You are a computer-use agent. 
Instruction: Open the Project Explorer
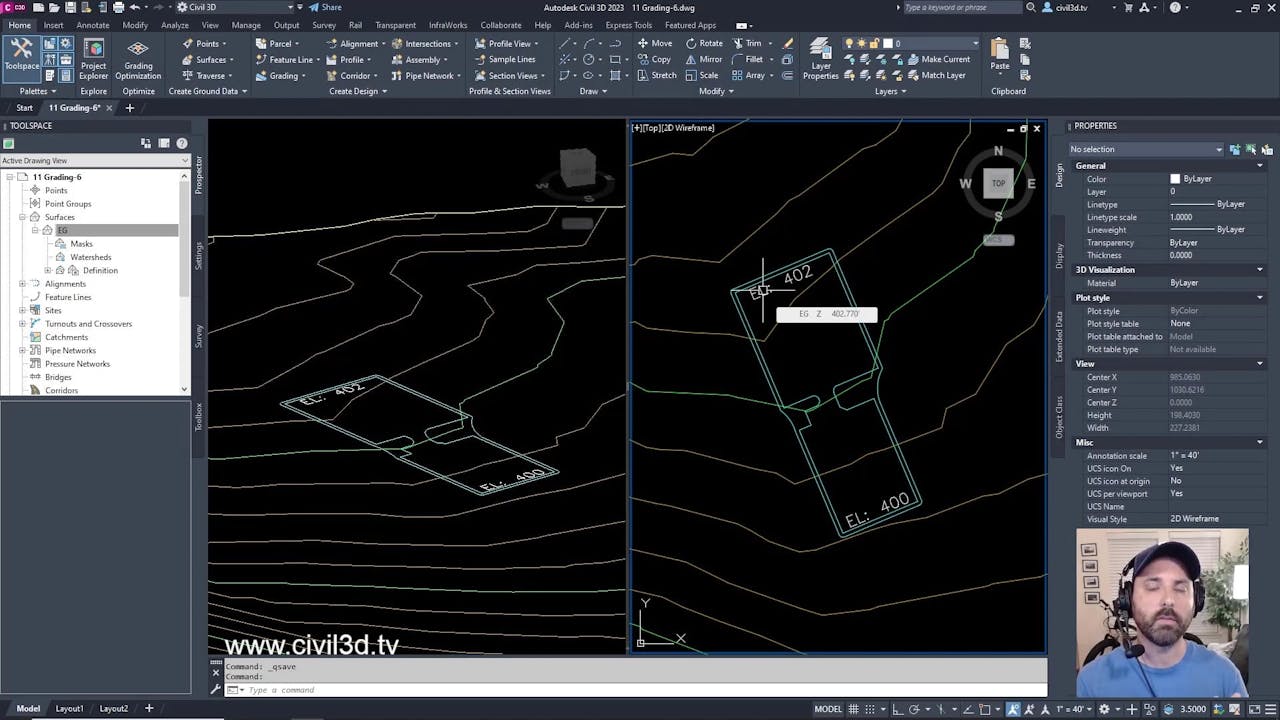(93, 60)
